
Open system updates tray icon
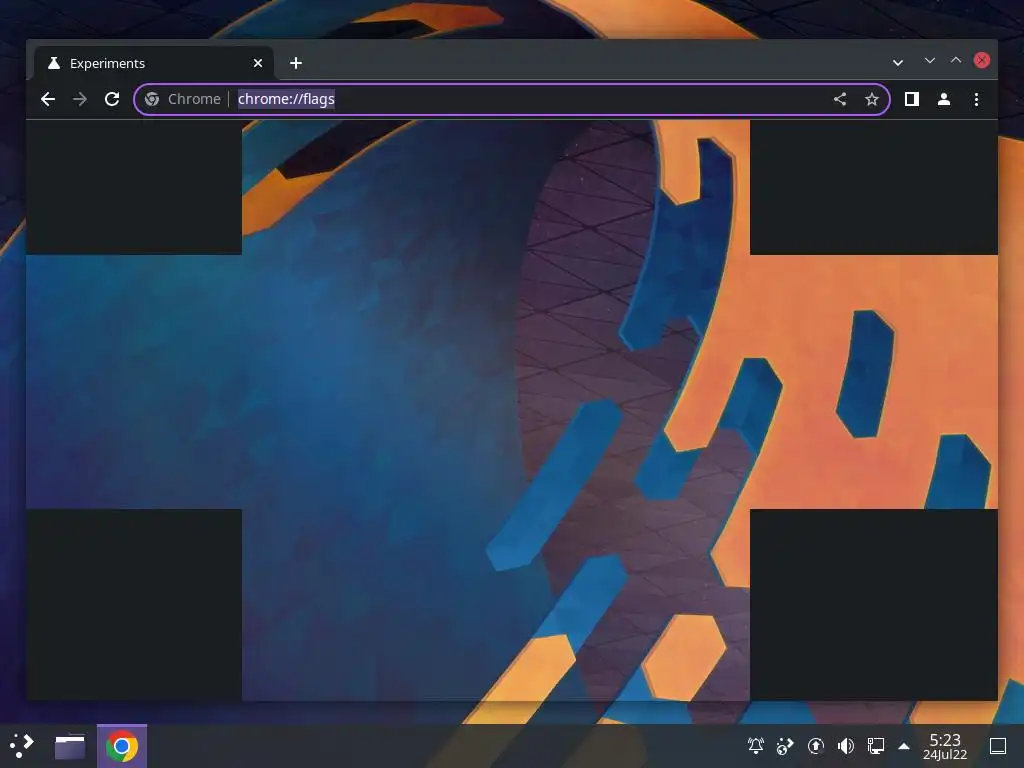coord(816,746)
